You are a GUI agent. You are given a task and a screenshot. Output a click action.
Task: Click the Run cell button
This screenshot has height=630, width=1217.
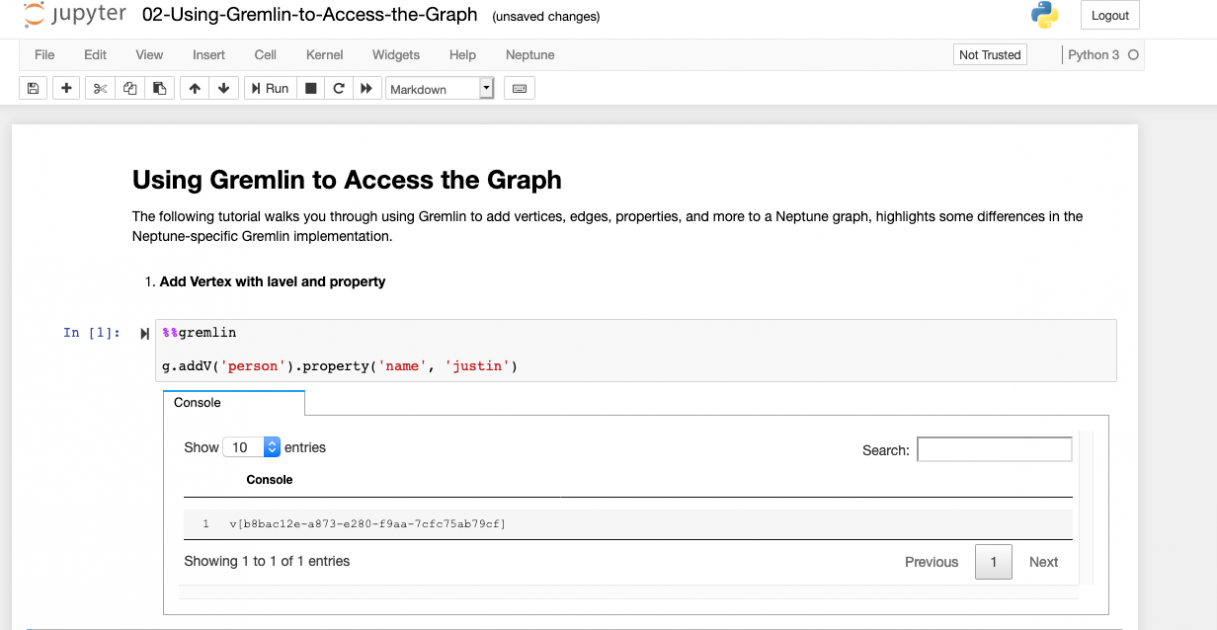[269, 88]
